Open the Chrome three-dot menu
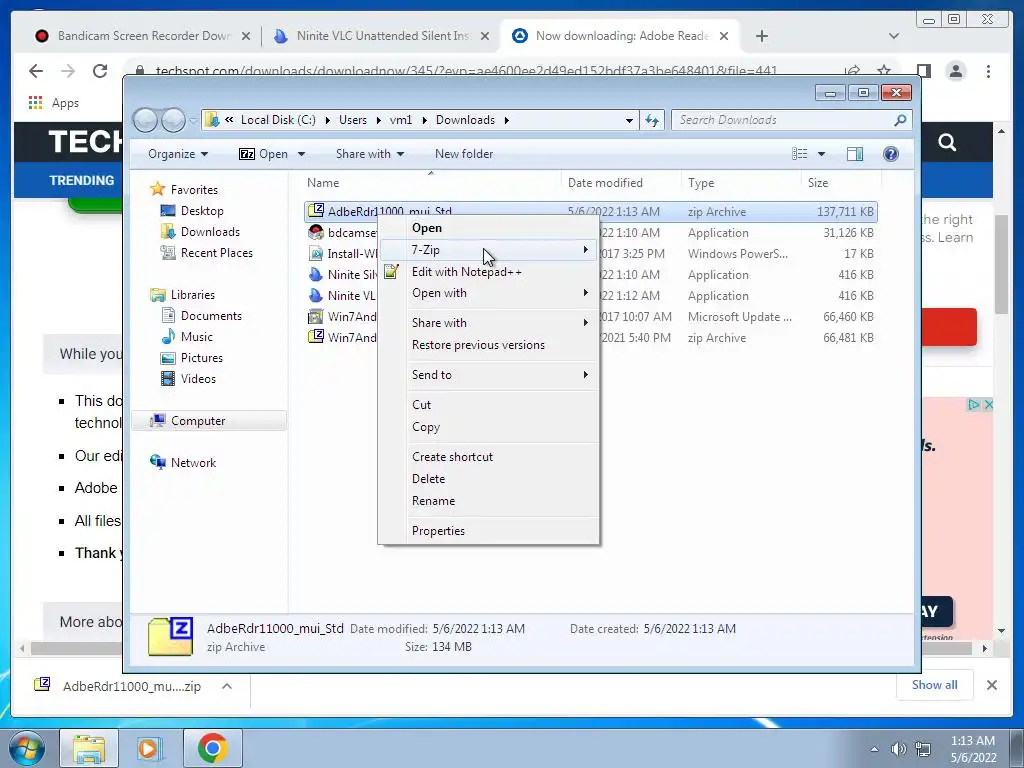The height and width of the screenshot is (768, 1024). click(988, 71)
